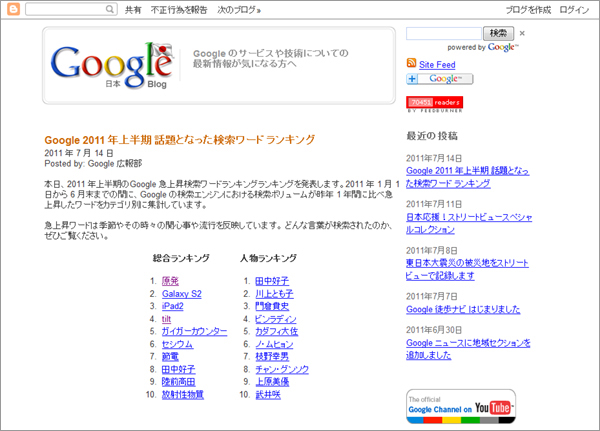The height and width of the screenshot is (431, 600).
Task: Select 次のブログ» in the navbar
Action: click(x=239, y=9)
